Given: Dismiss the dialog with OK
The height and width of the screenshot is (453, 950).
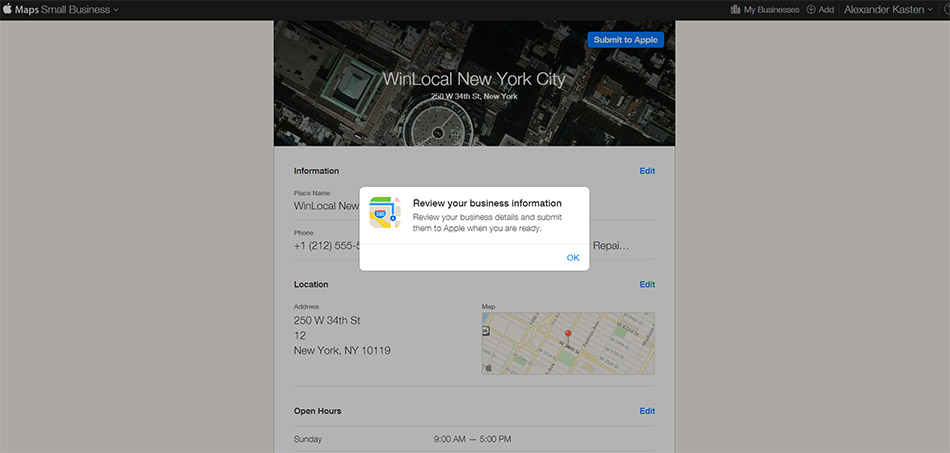Looking at the screenshot, I should click(x=573, y=257).
